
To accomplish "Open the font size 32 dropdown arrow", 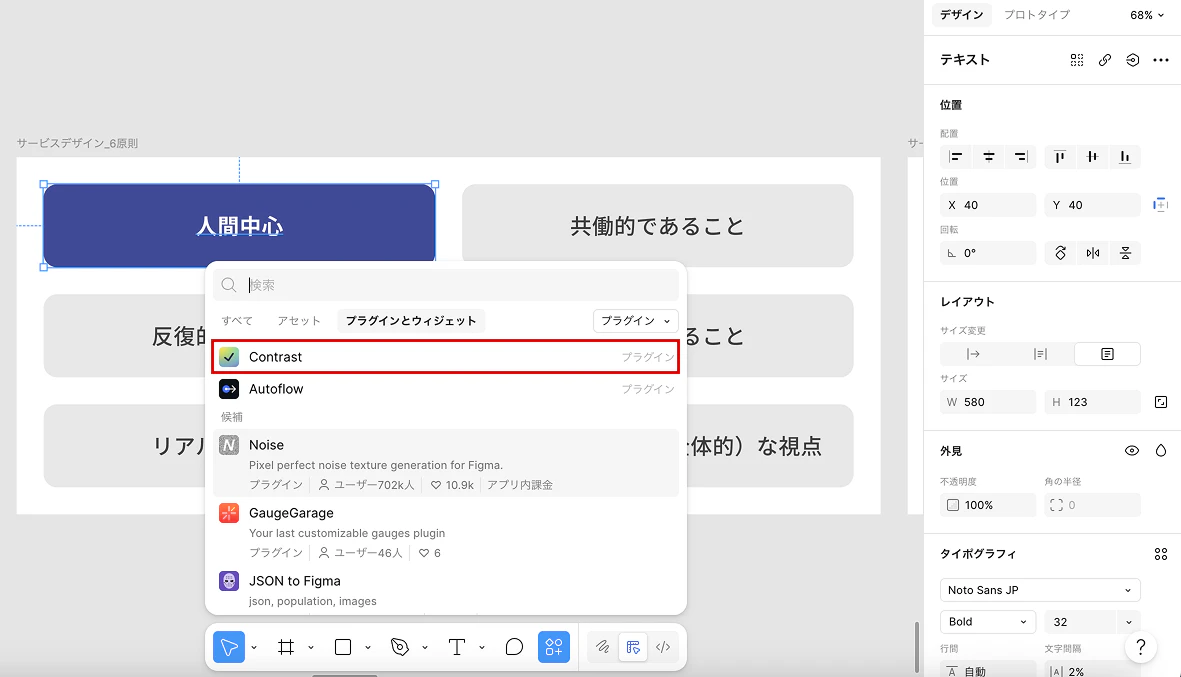I will (x=1128, y=622).
